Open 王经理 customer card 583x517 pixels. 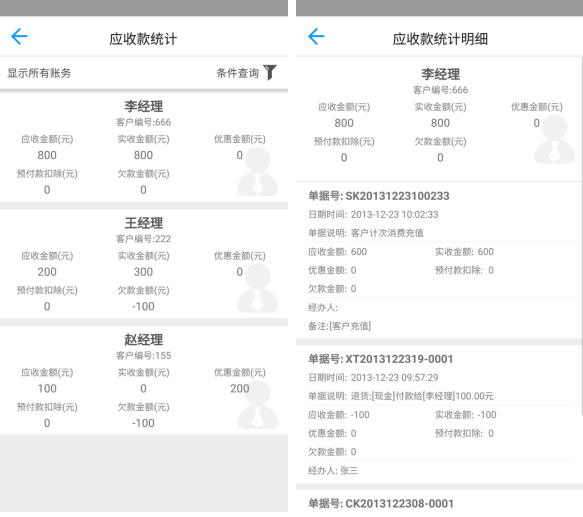click(144, 264)
